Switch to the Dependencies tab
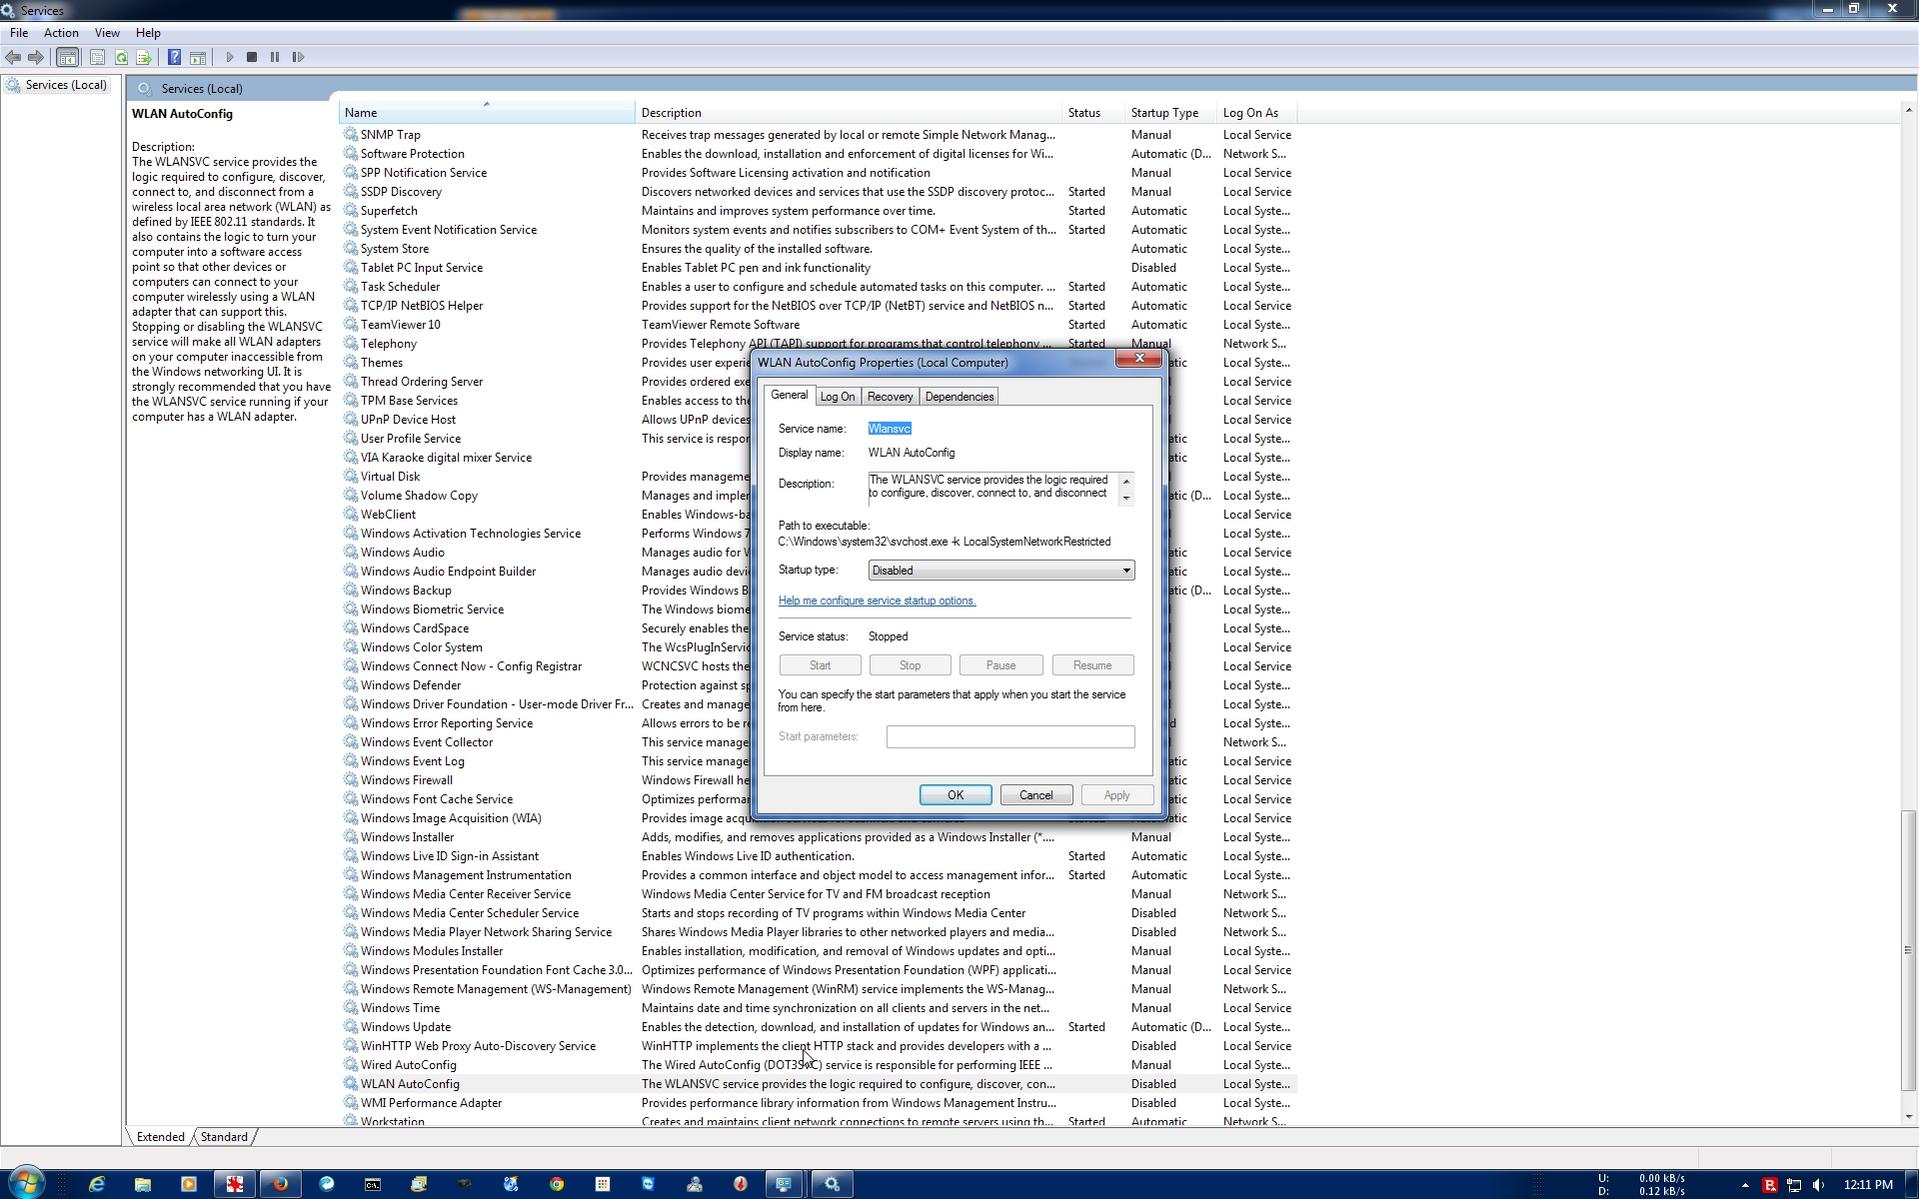 pyautogui.click(x=959, y=397)
